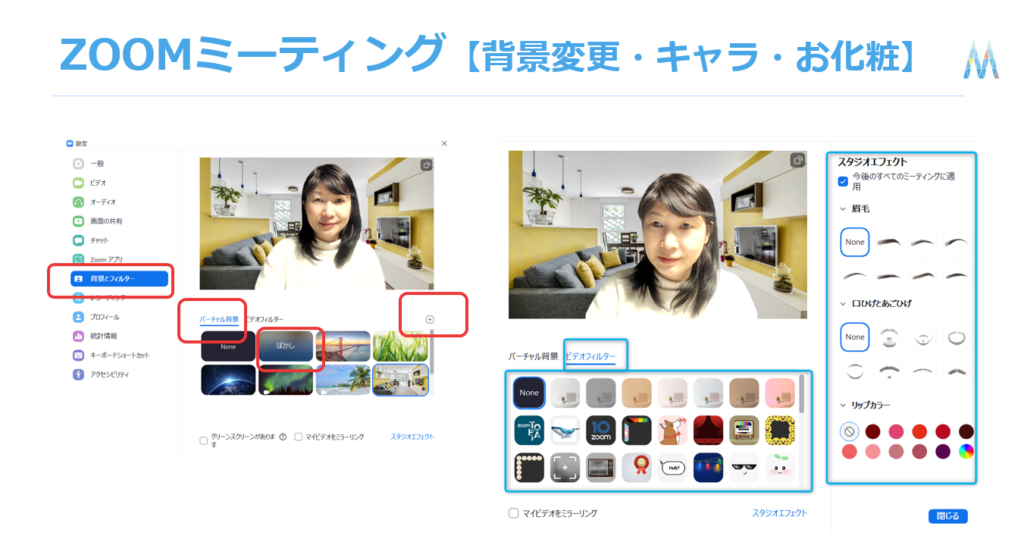This screenshot has width=1024, height=545.
Task: Apply the Zoomtopia video filter
Action: [x=529, y=431]
